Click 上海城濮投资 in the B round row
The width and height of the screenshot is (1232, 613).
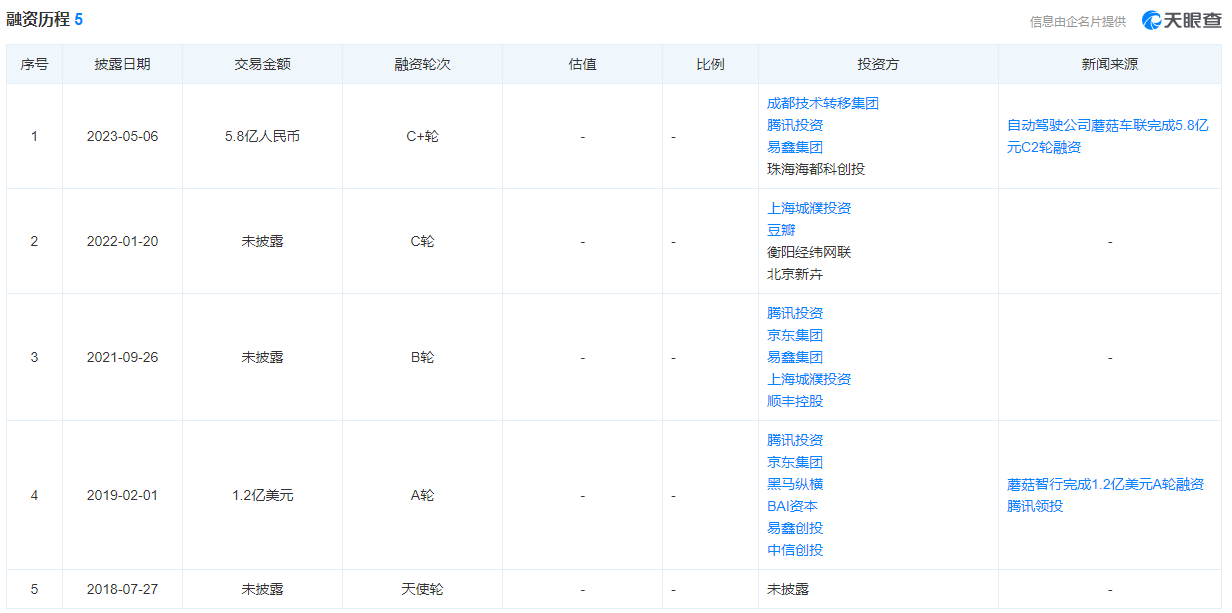pyautogui.click(x=809, y=379)
